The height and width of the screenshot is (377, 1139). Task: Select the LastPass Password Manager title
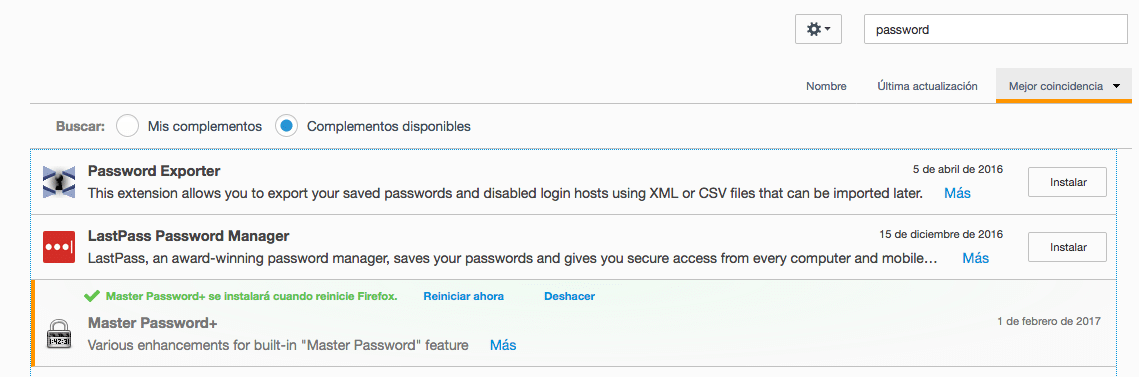189,236
